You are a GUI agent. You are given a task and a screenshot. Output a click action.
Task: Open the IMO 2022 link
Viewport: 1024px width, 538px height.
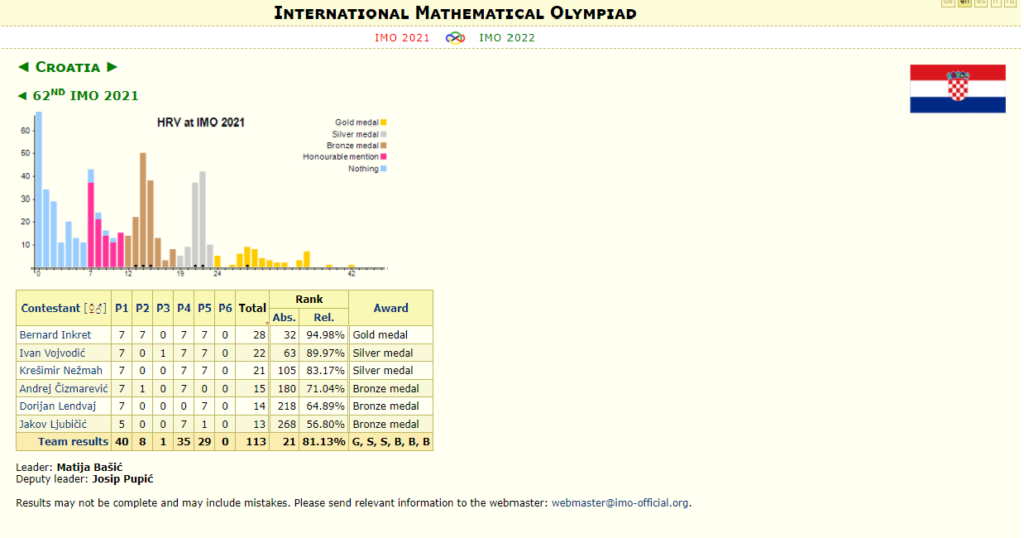click(x=507, y=38)
